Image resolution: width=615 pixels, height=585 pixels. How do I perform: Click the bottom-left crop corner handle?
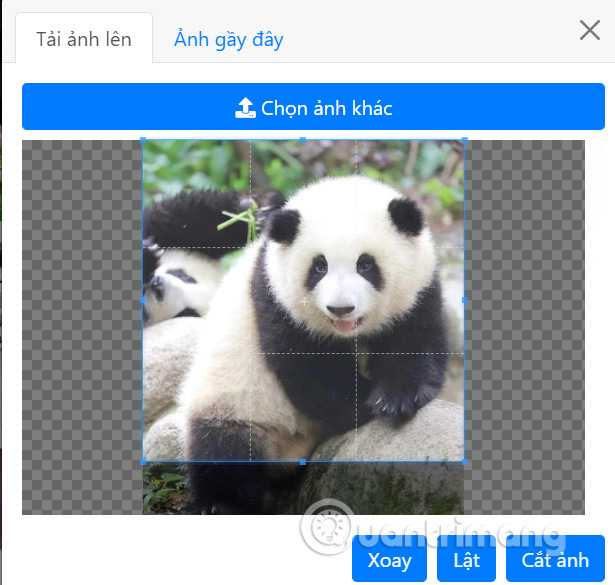(143, 462)
